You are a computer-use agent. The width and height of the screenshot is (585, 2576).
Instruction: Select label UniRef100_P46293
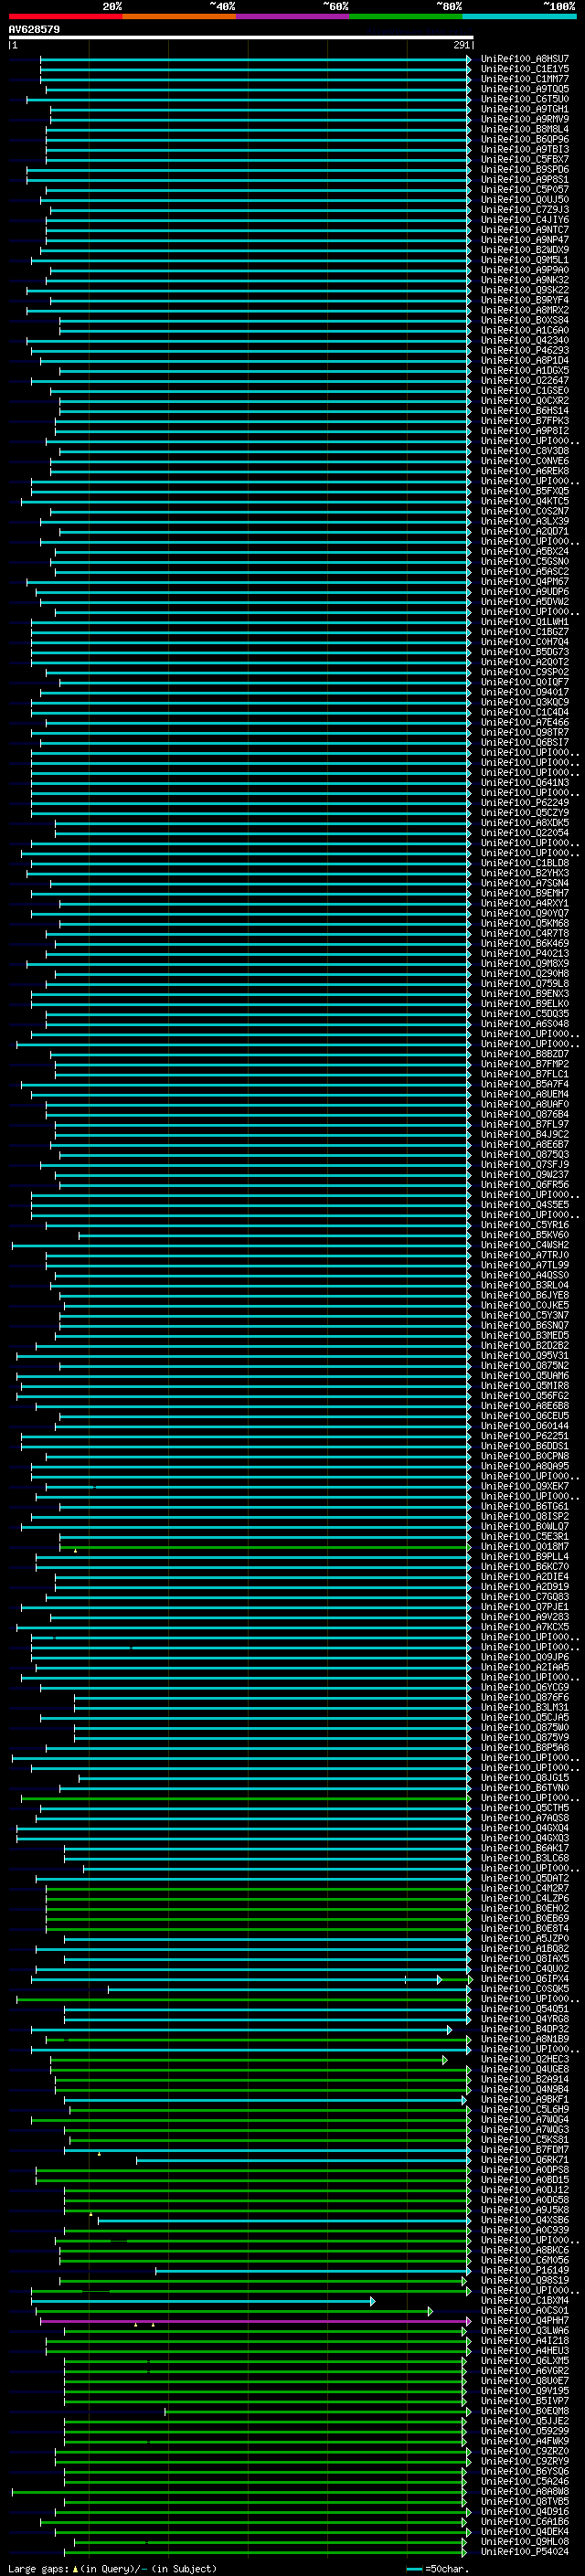pyautogui.click(x=524, y=350)
